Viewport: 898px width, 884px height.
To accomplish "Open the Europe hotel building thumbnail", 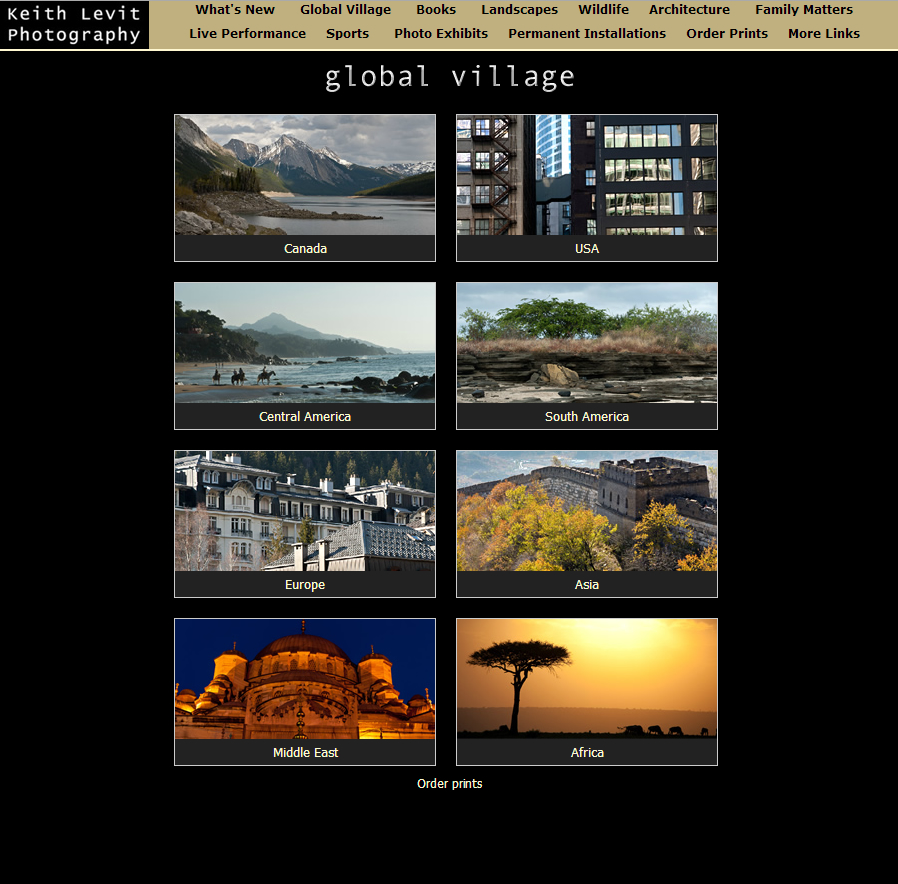I will (x=305, y=511).
